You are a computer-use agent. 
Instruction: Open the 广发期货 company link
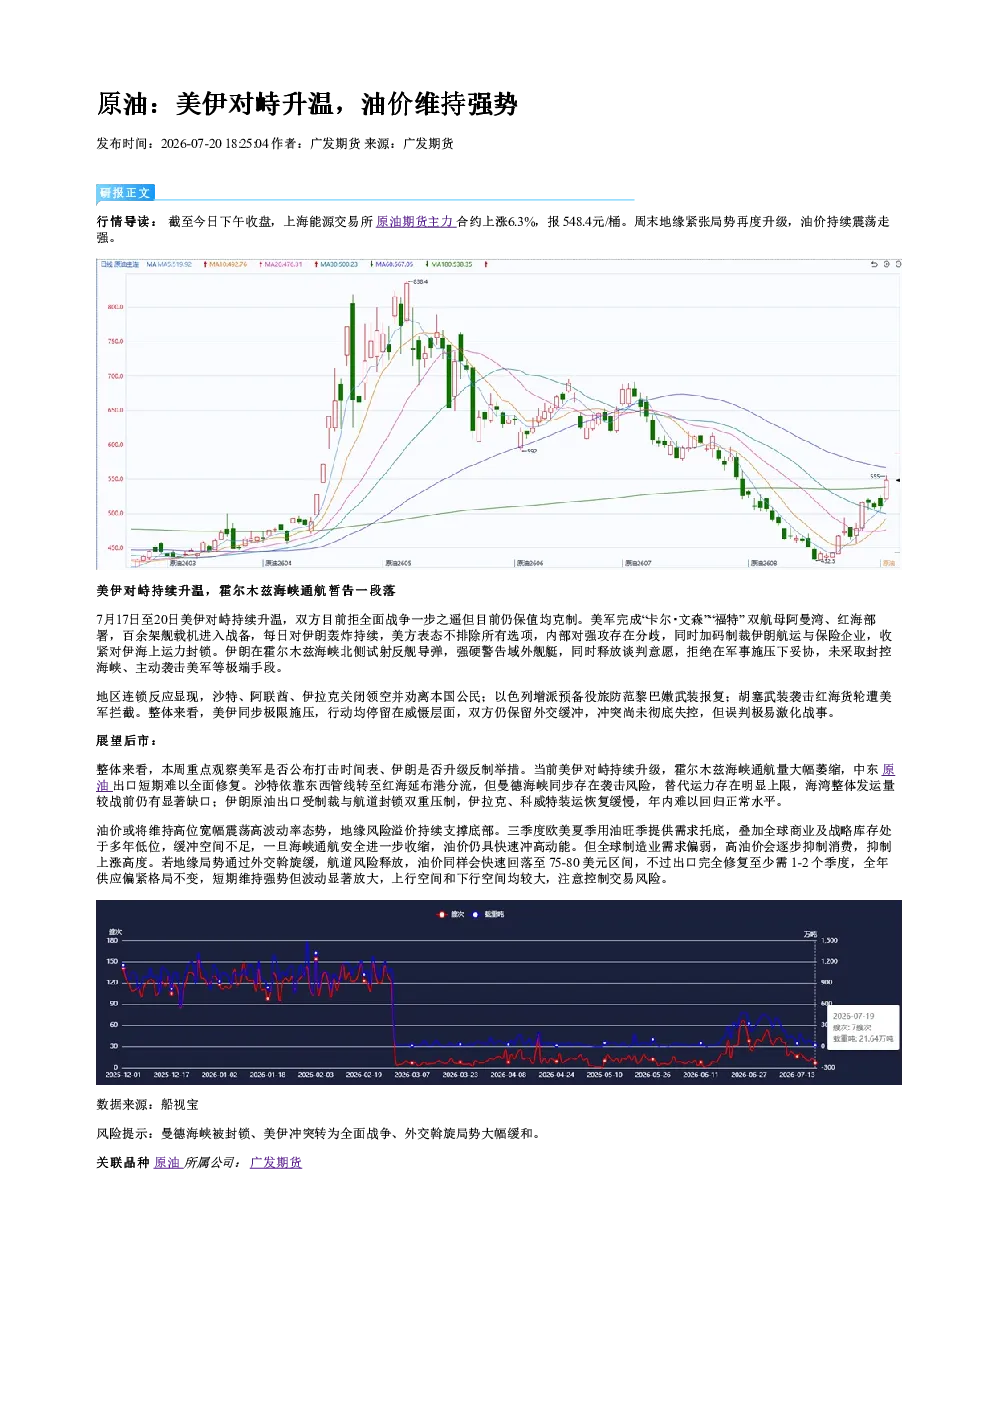coord(276,1163)
